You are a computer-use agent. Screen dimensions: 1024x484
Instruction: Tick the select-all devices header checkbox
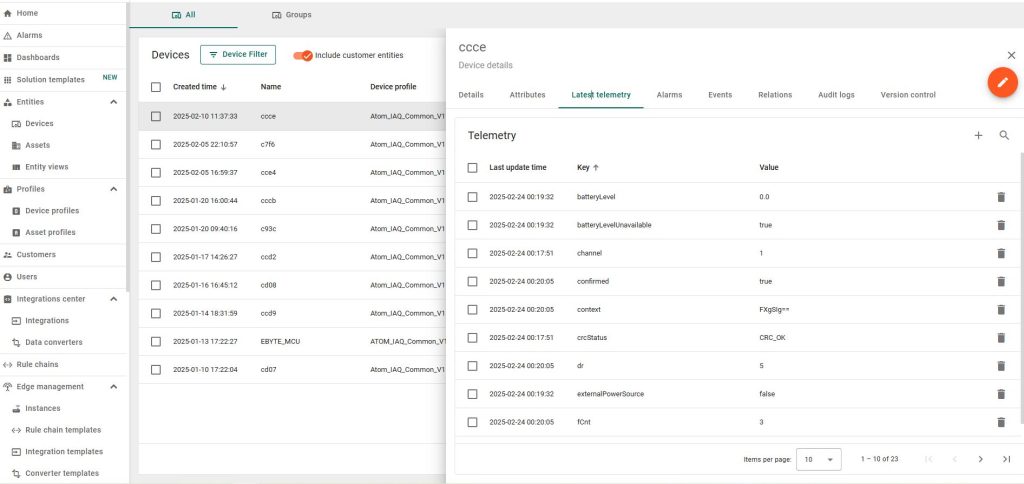coord(156,87)
